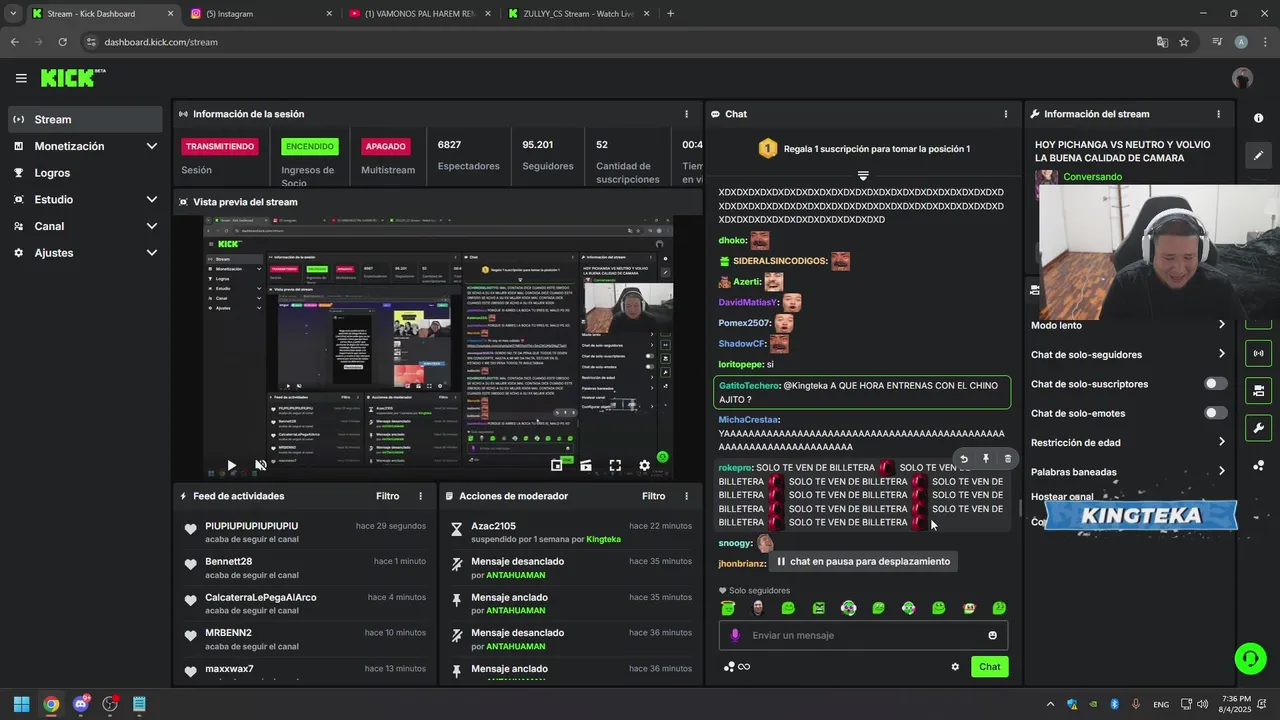
Task: Expand the Ajustes sidebar section
Action: tap(85, 253)
